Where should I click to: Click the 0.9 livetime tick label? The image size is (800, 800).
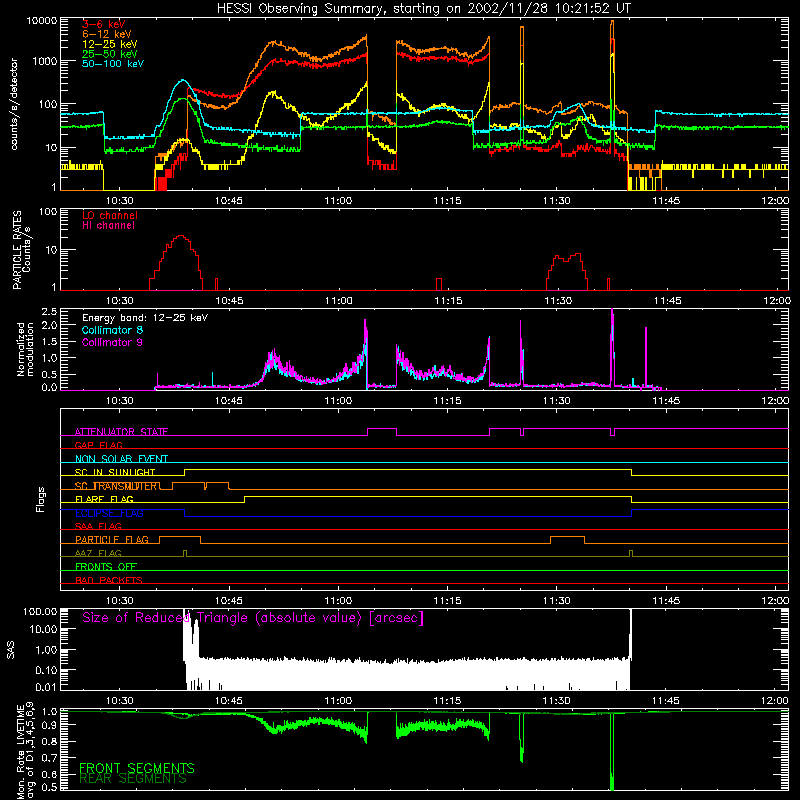pyautogui.click(x=49, y=725)
